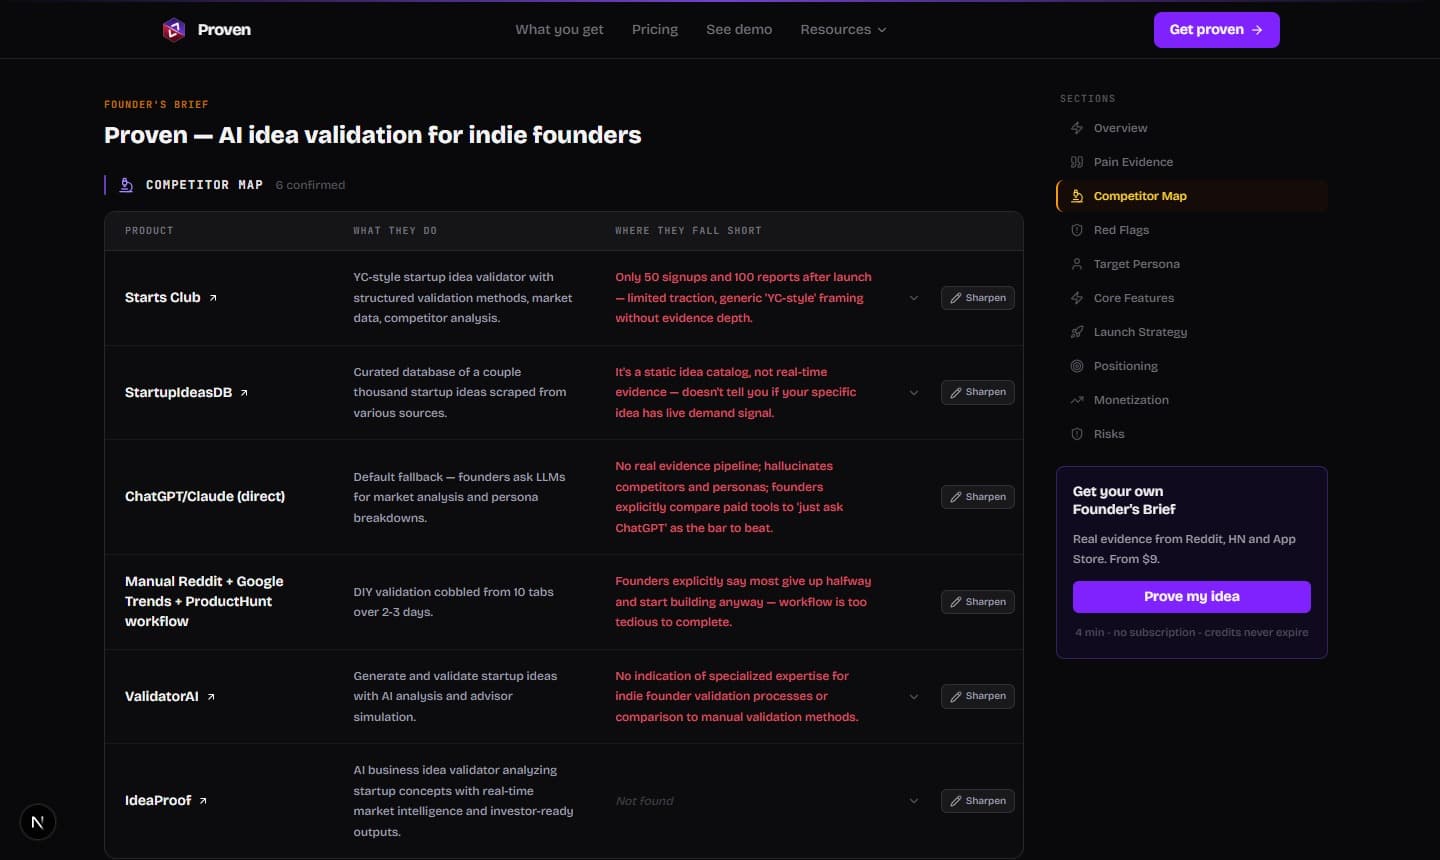
Task: Click the Risks shield icon
Action: click(x=1077, y=434)
